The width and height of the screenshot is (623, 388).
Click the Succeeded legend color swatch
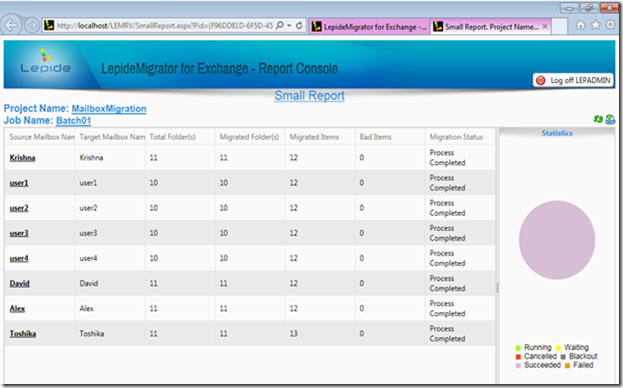pyautogui.click(x=518, y=366)
